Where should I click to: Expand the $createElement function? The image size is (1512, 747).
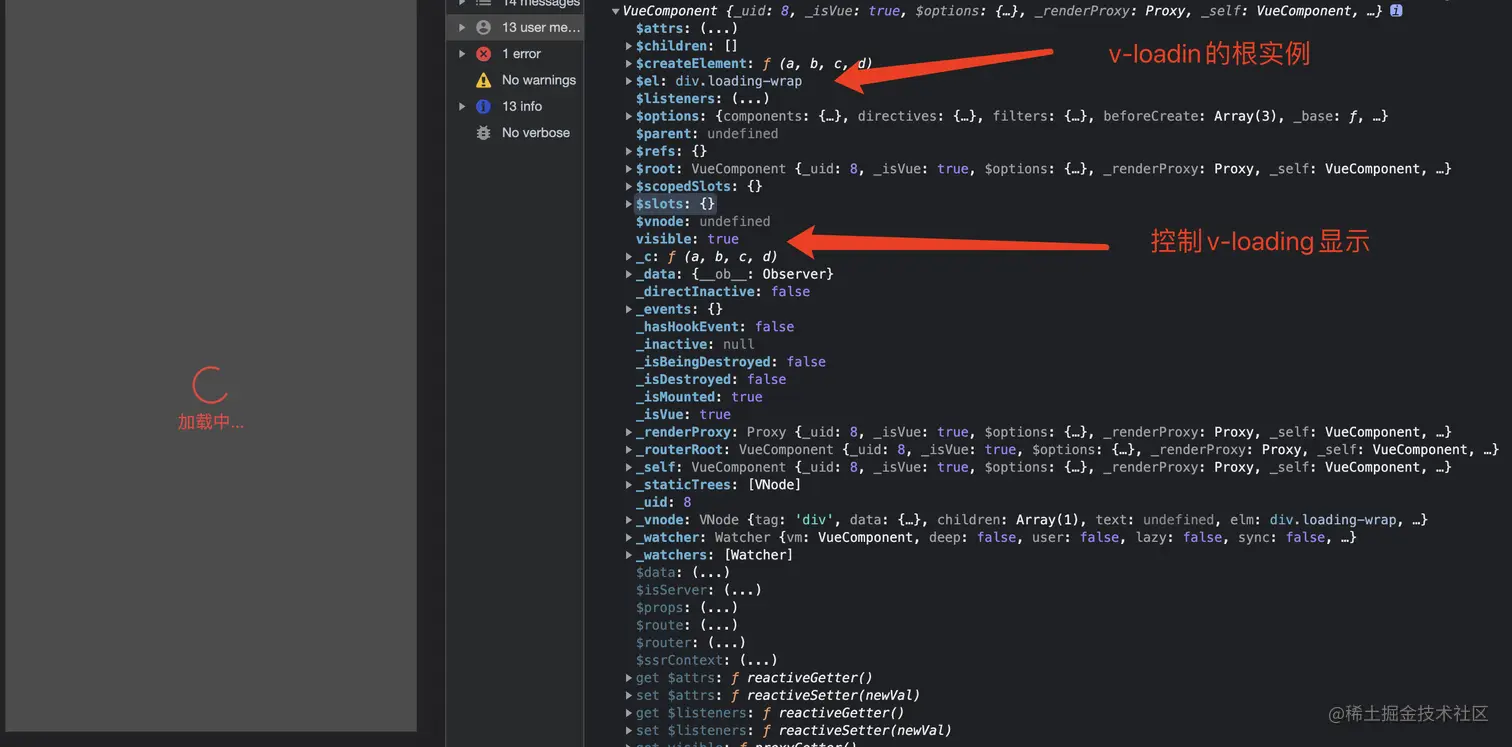point(629,64)
